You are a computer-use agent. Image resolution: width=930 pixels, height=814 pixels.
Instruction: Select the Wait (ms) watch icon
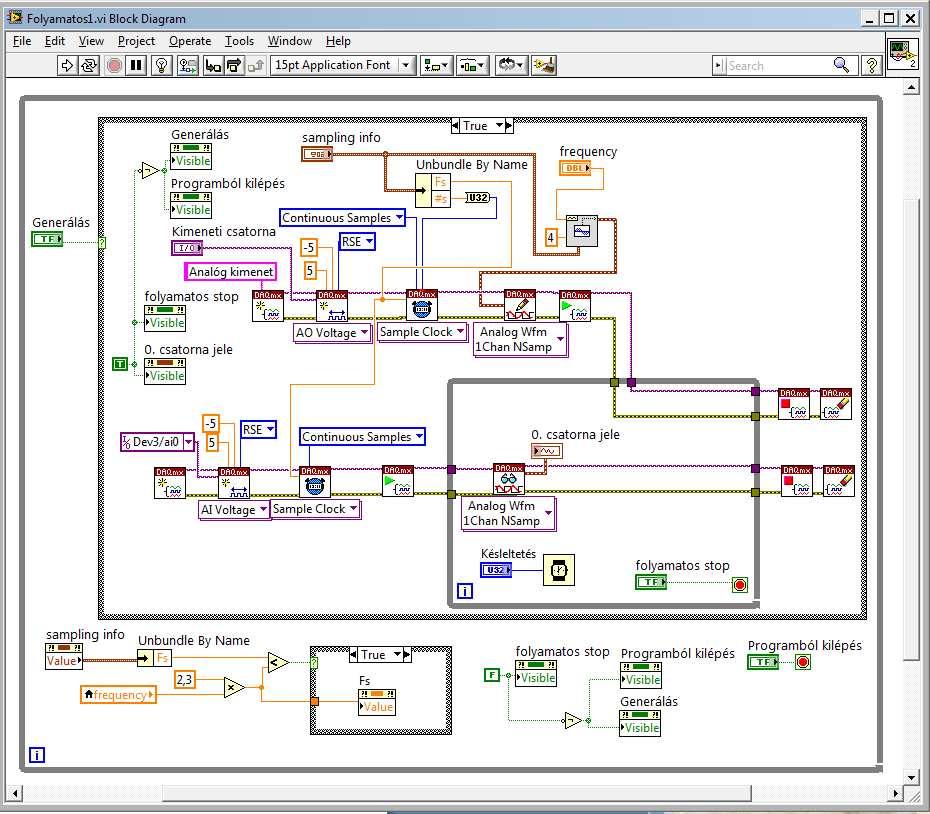pyautogui.click(x=559, y=570)
